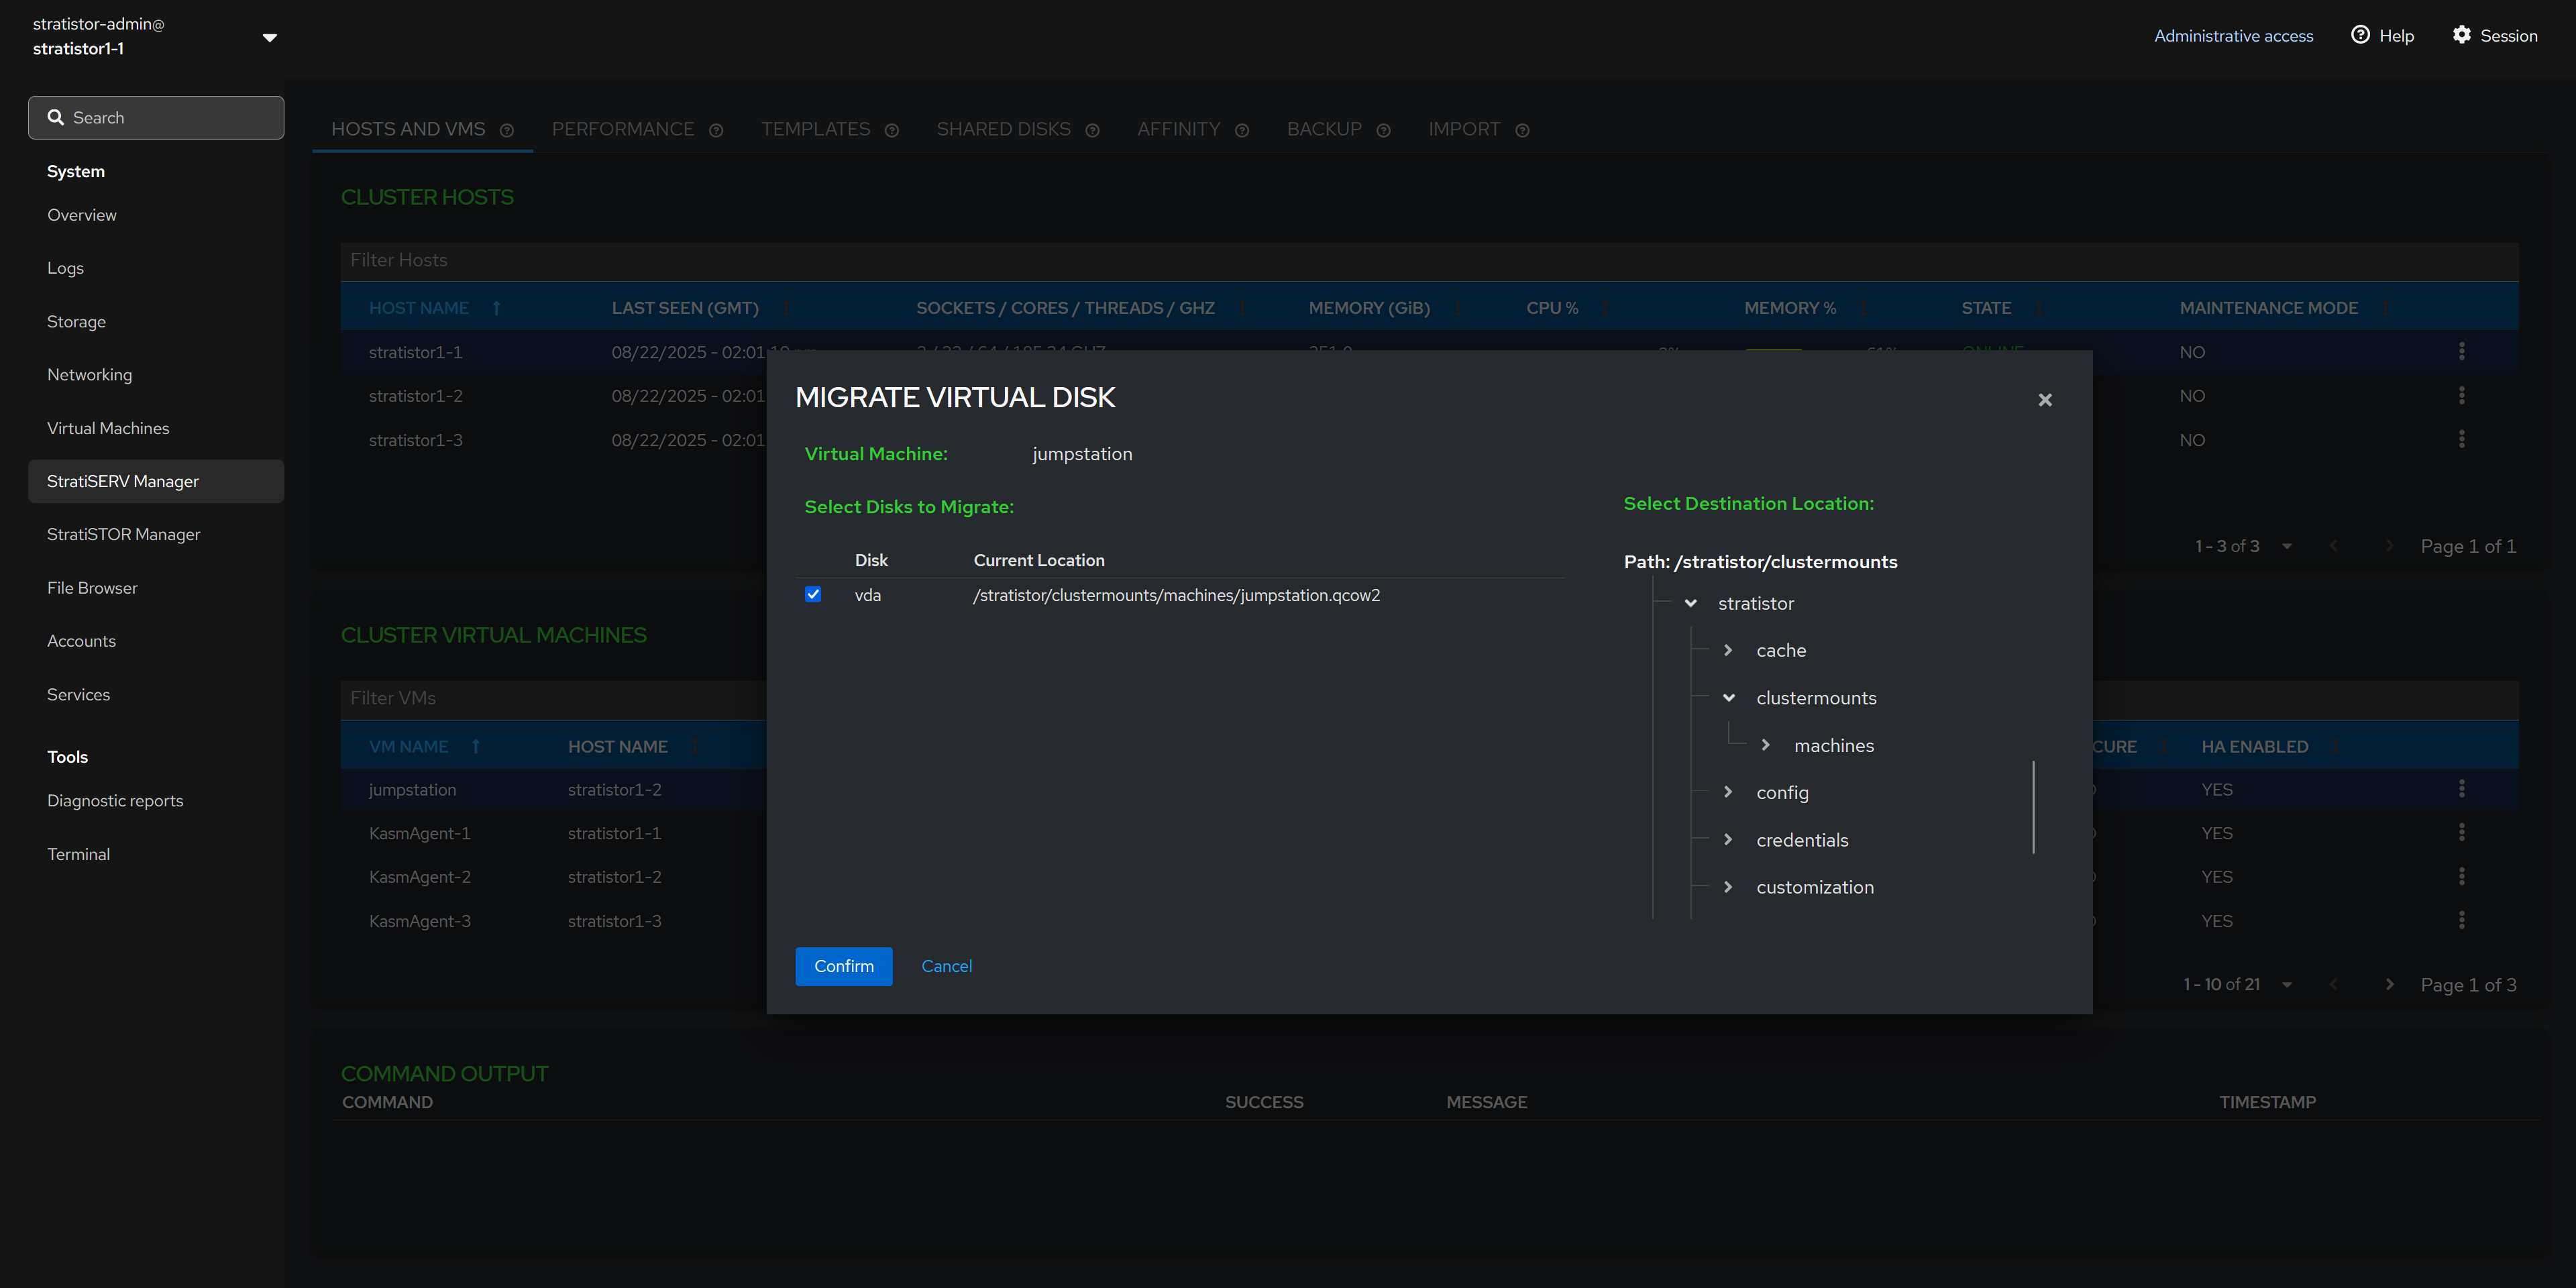Click the Help question mark icon
Image resolution: width=2576 pixels, height=1288 pixels.
pyautogui.click(x=2360, y=35)
